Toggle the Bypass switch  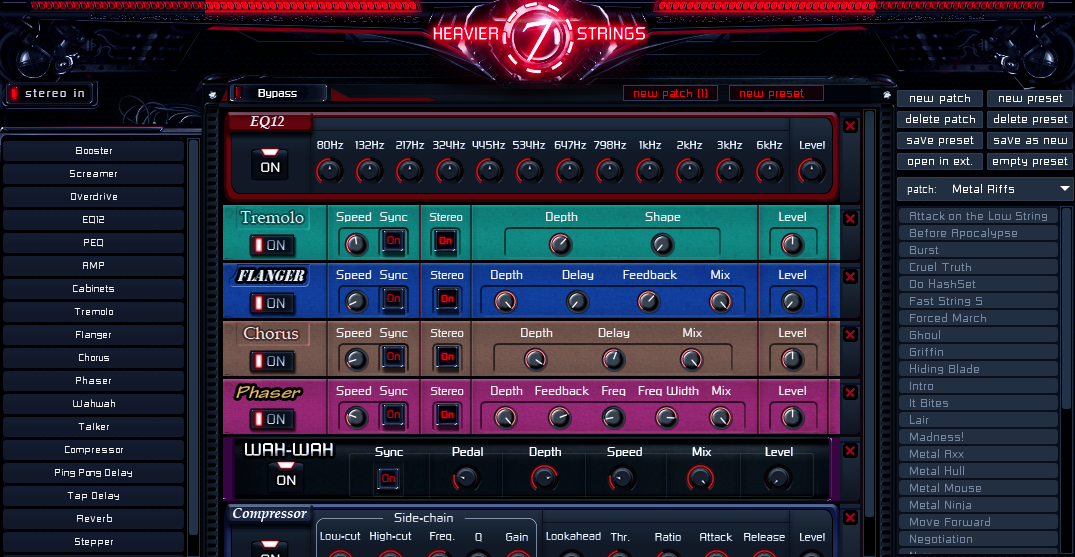pyautogui.click(x=278, y=93)
